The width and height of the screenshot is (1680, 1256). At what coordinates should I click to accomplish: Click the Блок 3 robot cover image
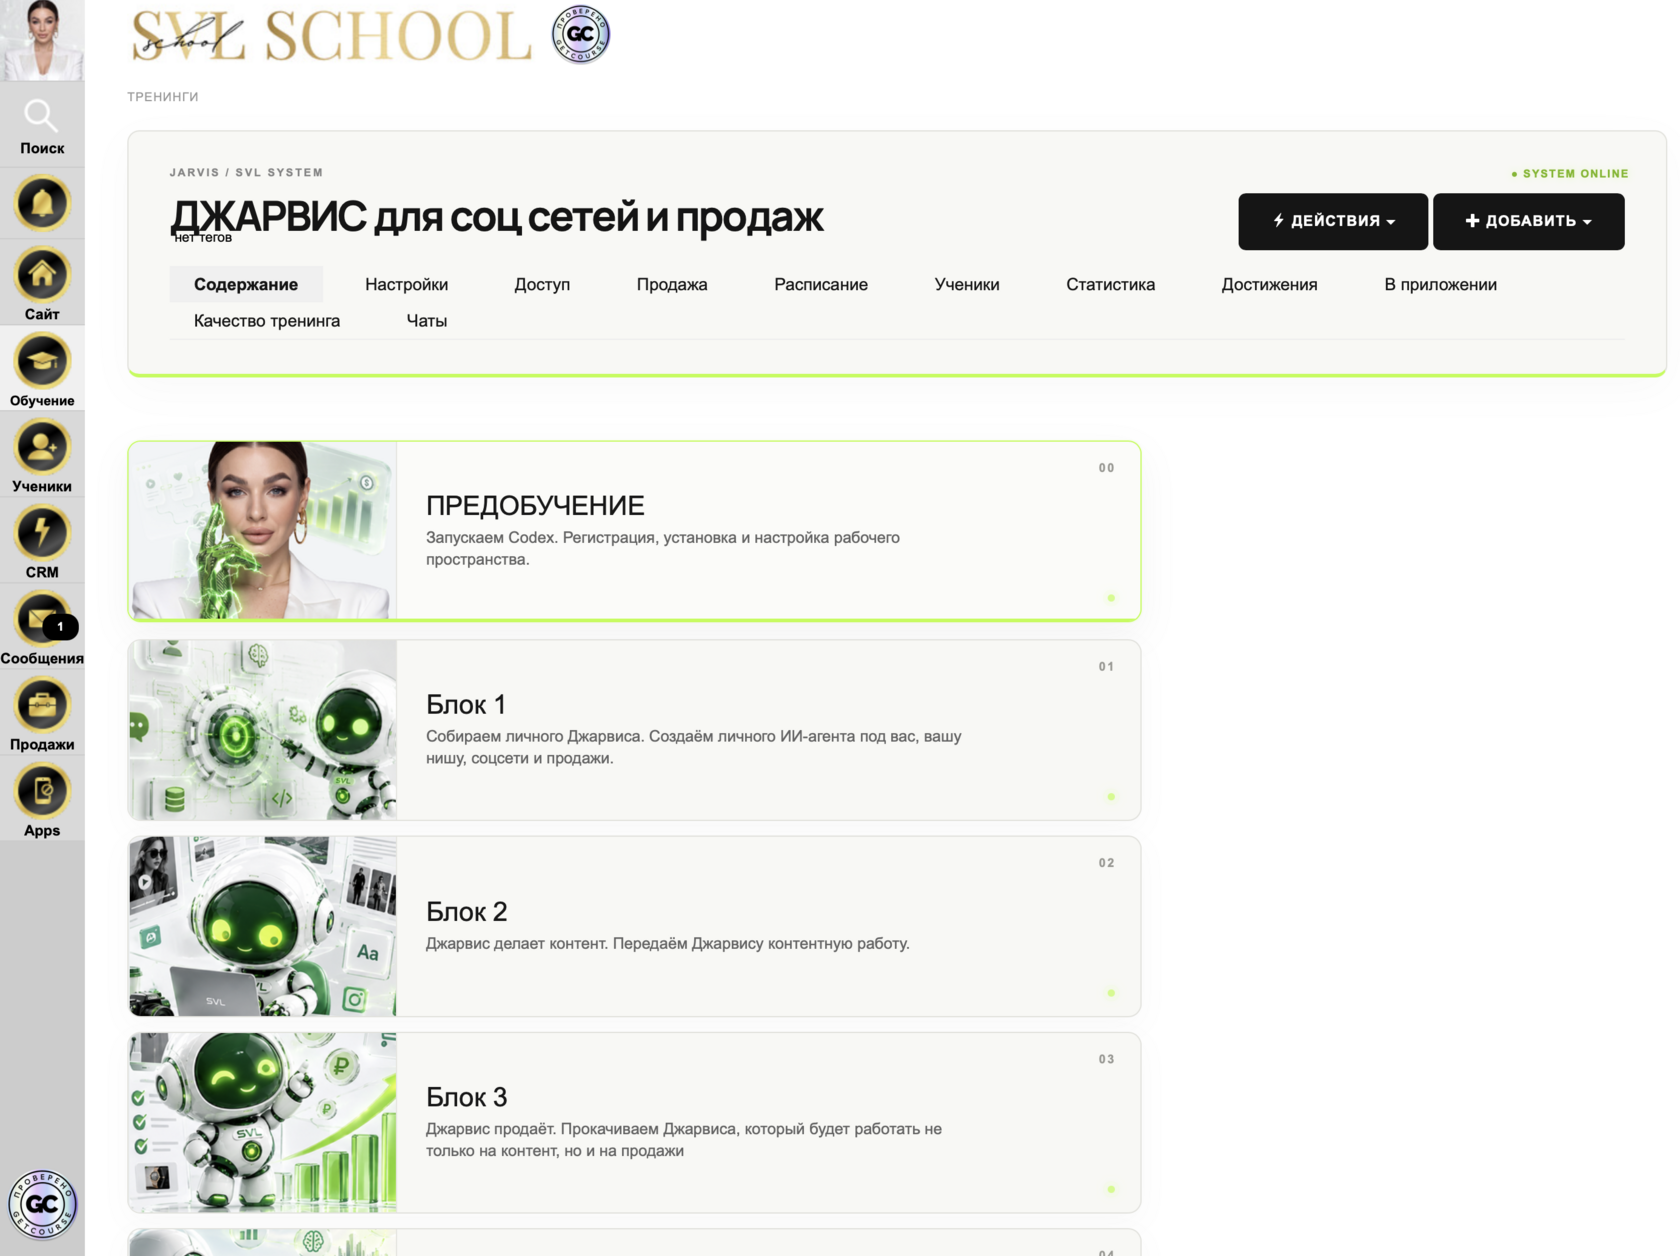(x=263, y=1122)
